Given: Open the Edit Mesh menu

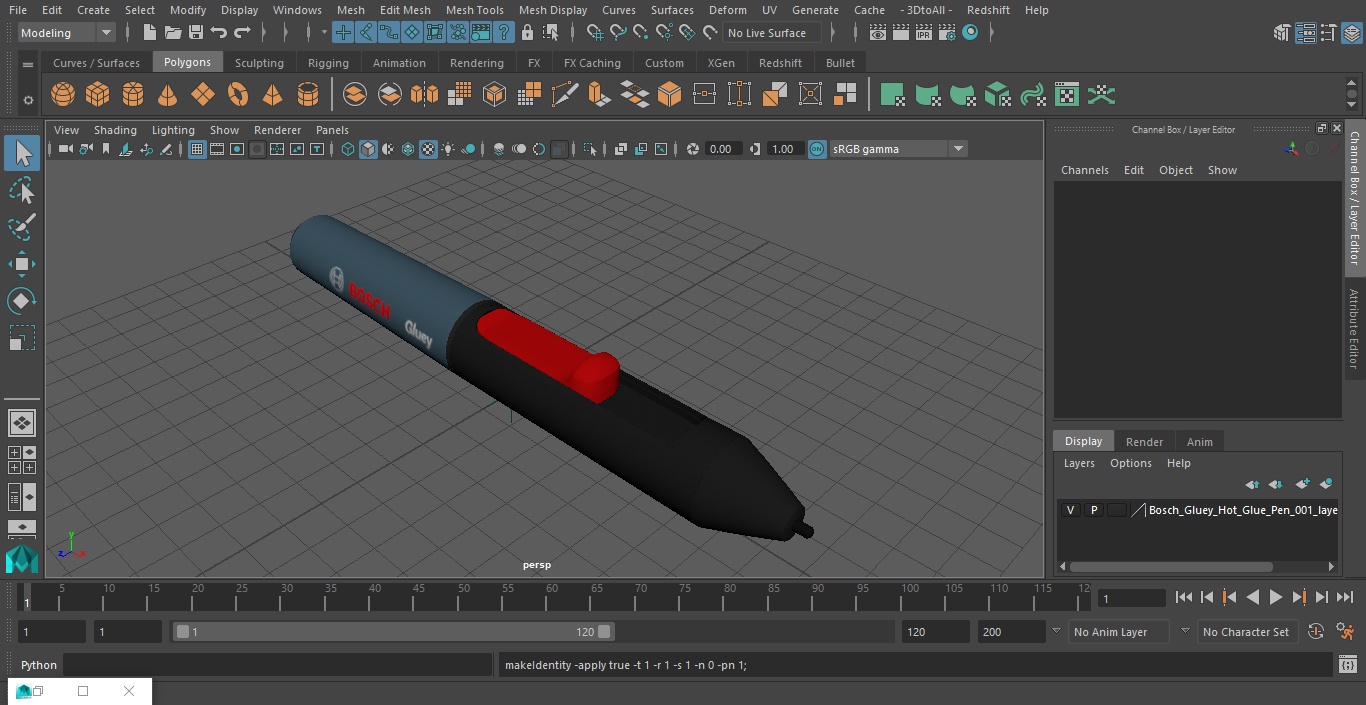Looking at the screenshot, I should (x=405, y=10).
